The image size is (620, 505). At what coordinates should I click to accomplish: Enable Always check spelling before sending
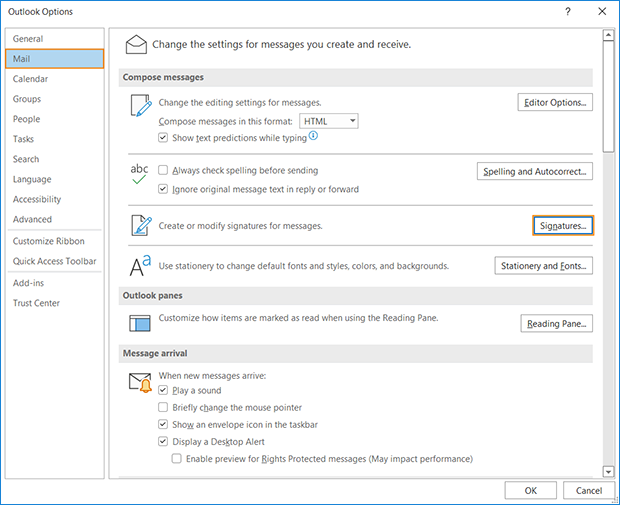point(163,170)
